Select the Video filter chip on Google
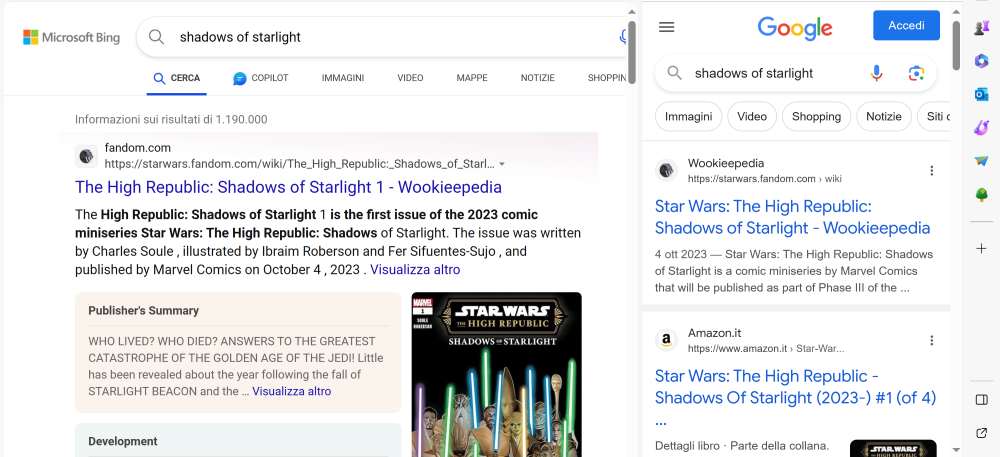The width and height of the screenshot is (1000, 457). point(752,117)
